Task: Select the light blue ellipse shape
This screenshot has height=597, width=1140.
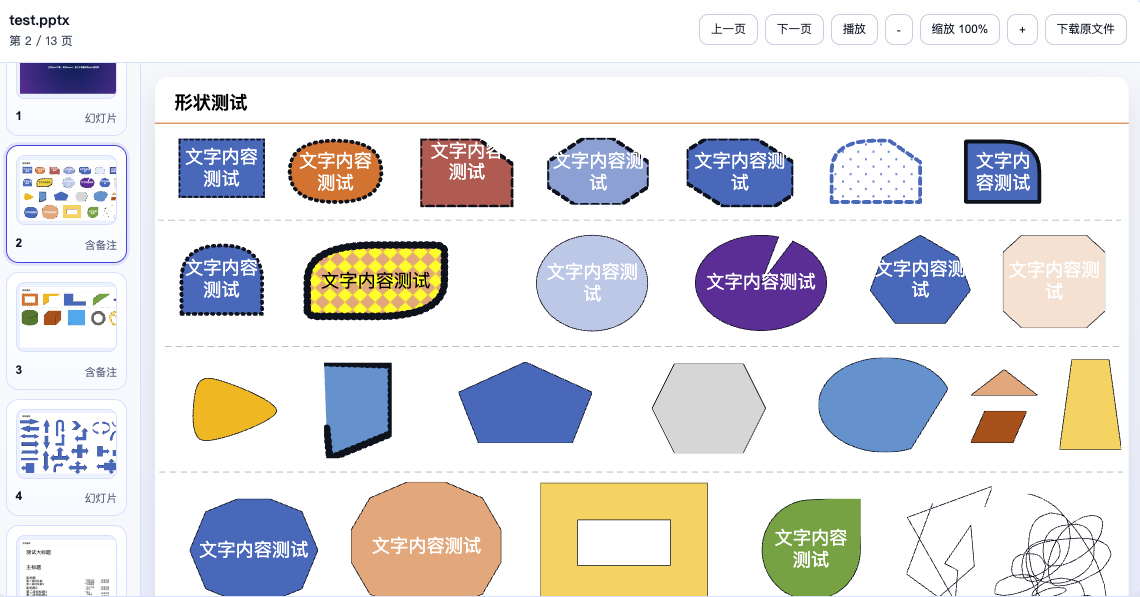Action: coord(592,282)
